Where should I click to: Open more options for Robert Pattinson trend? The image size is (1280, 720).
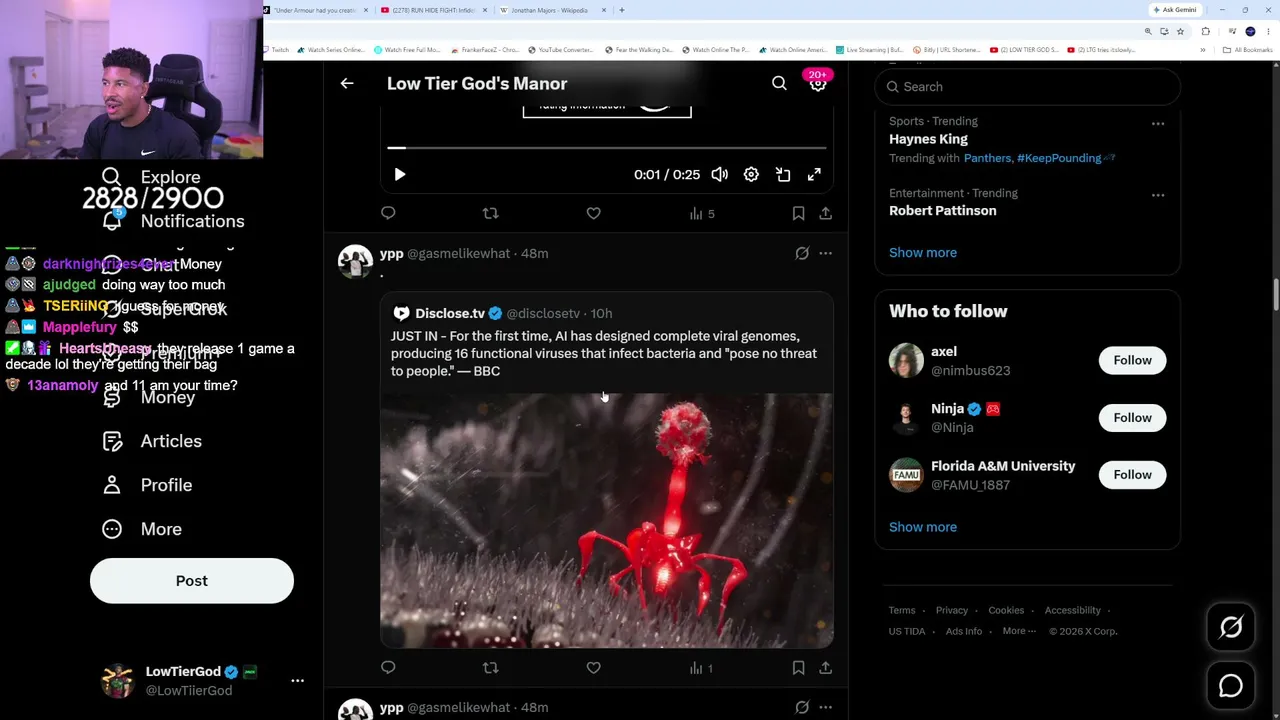pos(1158,195)
